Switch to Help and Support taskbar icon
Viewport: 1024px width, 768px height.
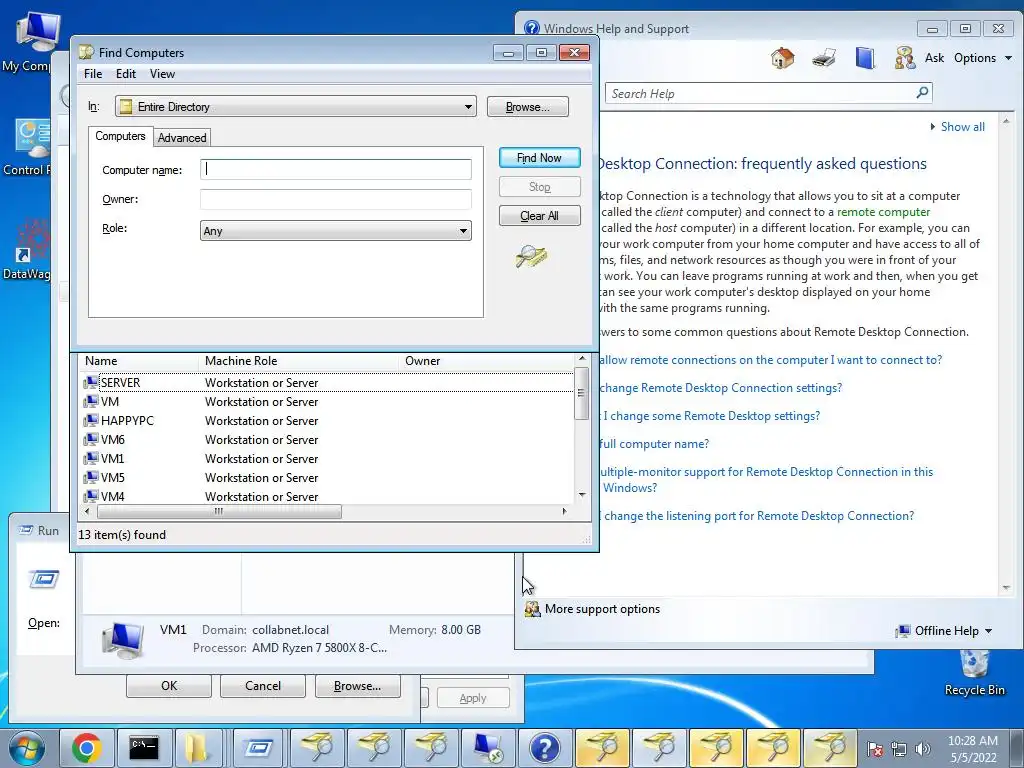pyautogui.click(x=545, y=748)
